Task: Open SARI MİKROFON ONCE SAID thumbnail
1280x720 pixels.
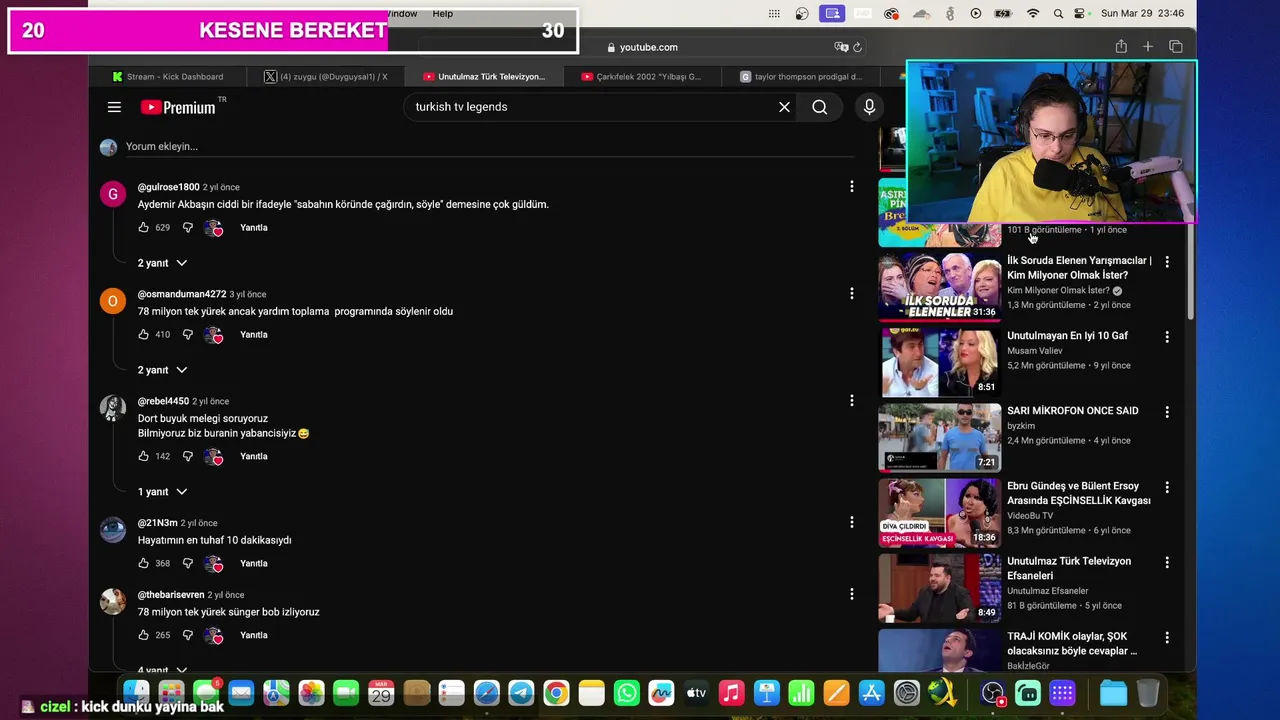Action: click(x=939, y=437)
